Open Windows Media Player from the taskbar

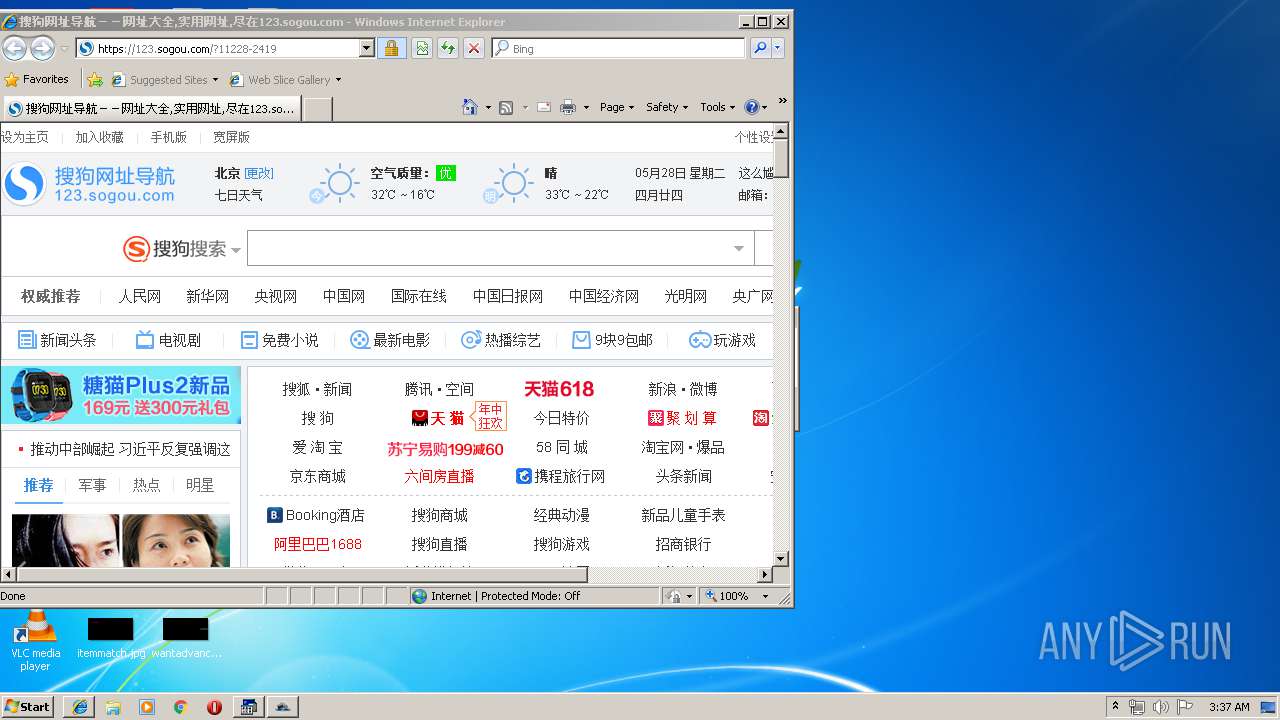147,707
